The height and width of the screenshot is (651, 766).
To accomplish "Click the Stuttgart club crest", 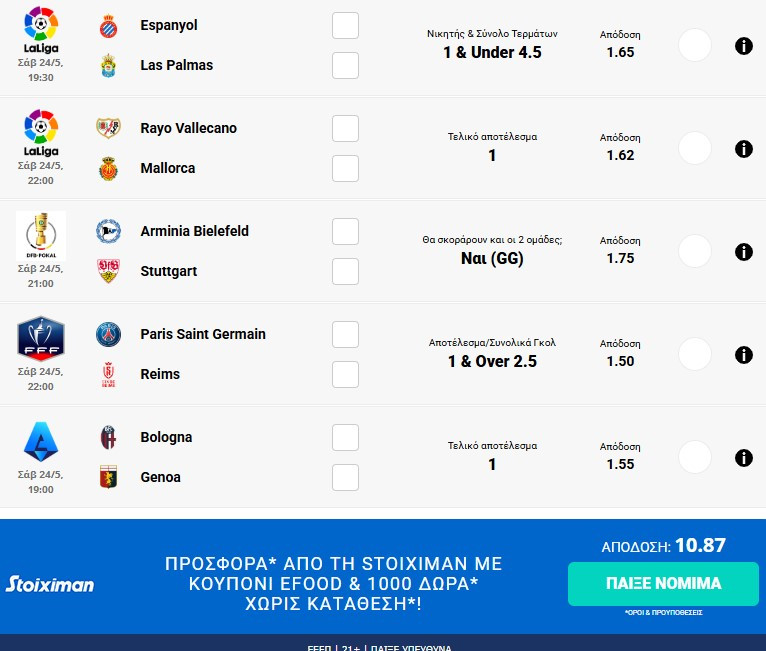I will [x=107, y=271].
